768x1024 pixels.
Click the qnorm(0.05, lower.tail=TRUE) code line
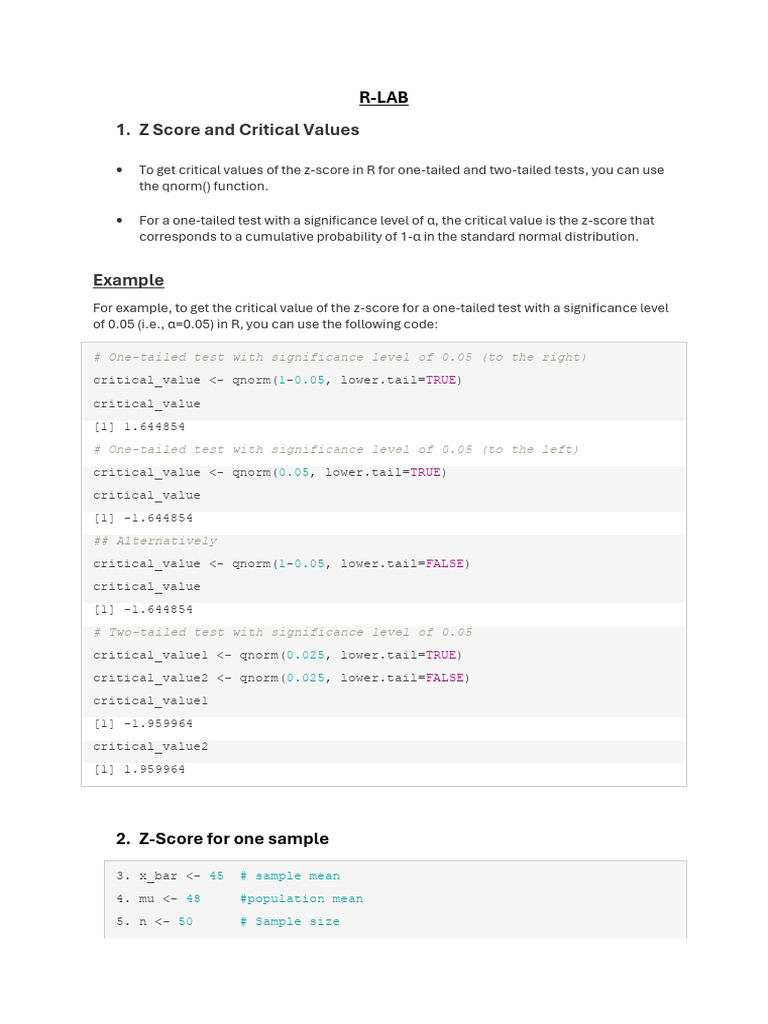270,472
